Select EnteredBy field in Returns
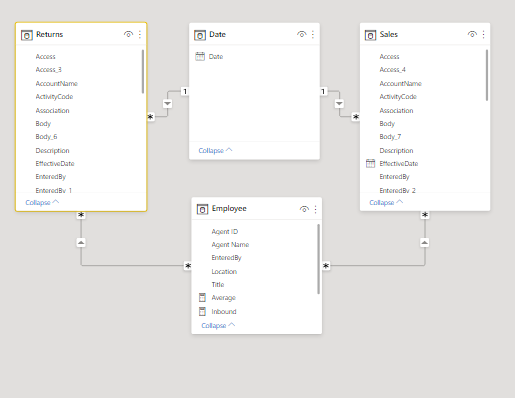 51,177
